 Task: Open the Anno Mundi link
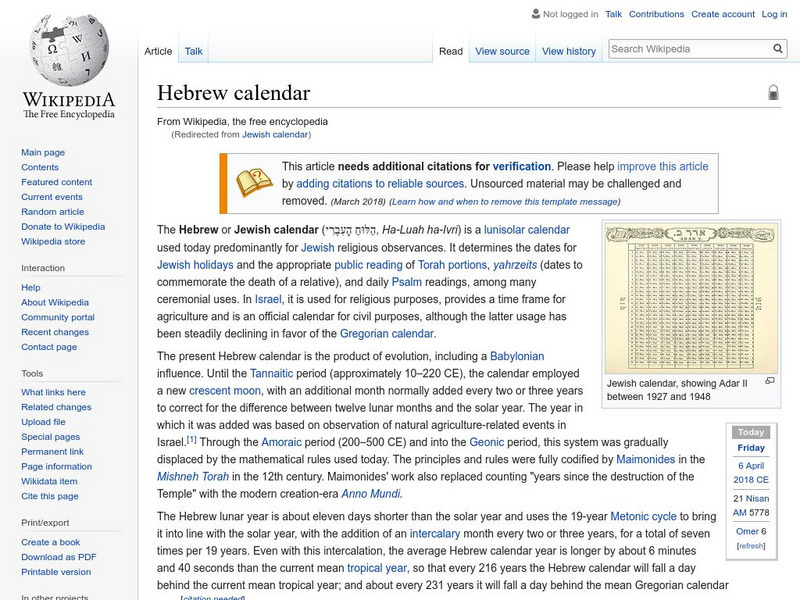click(371, 494)
